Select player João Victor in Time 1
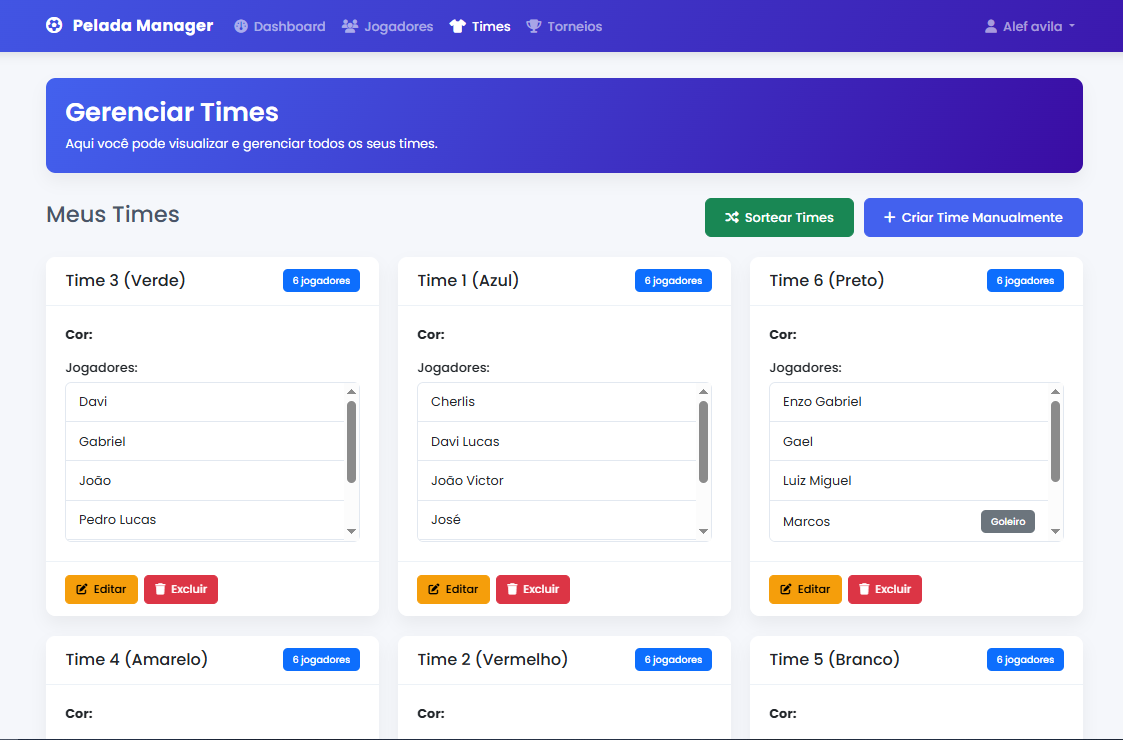This screenshot has height=740, width=1123. (467, 481)
